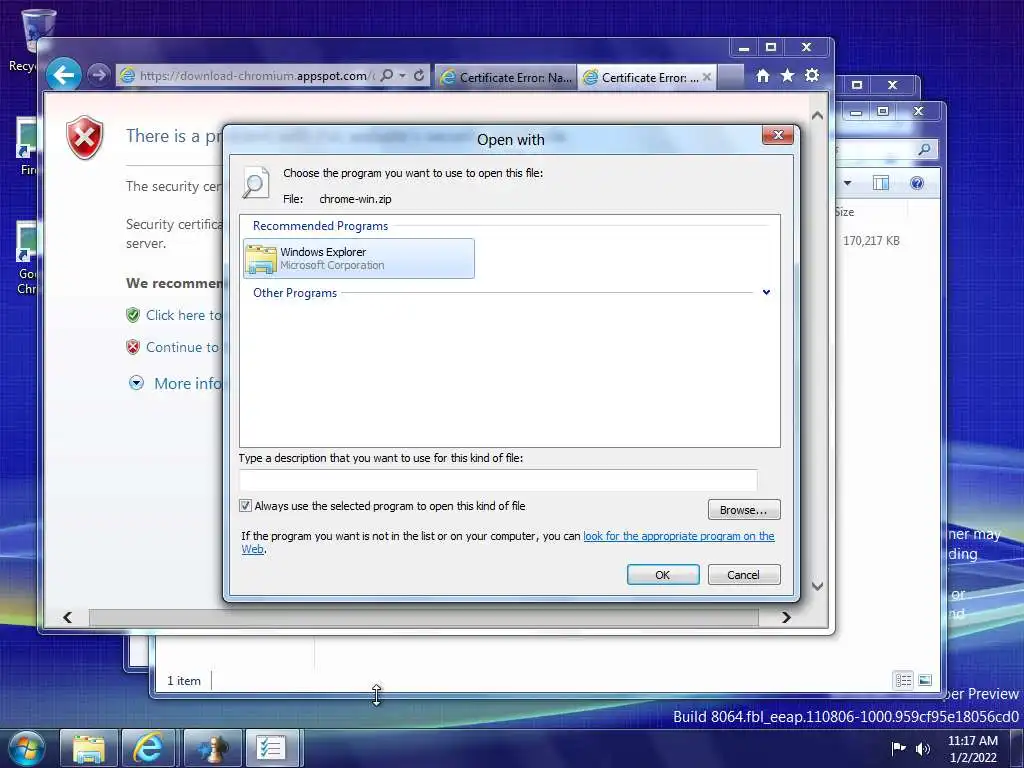Open Favorites star in Internet Explorer
The height and width of the screenshot is (768, 1024).
tap(788, 76)
